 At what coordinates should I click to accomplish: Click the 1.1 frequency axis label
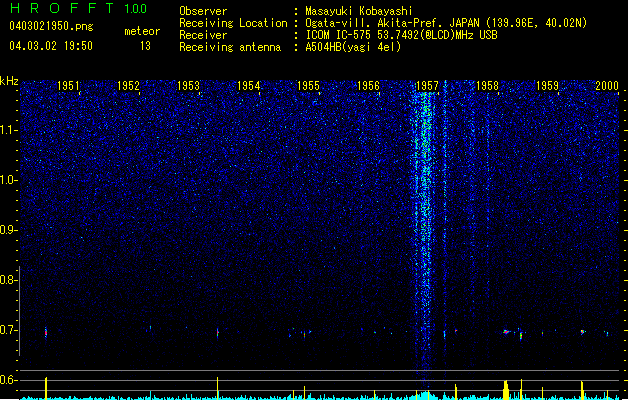8,130
